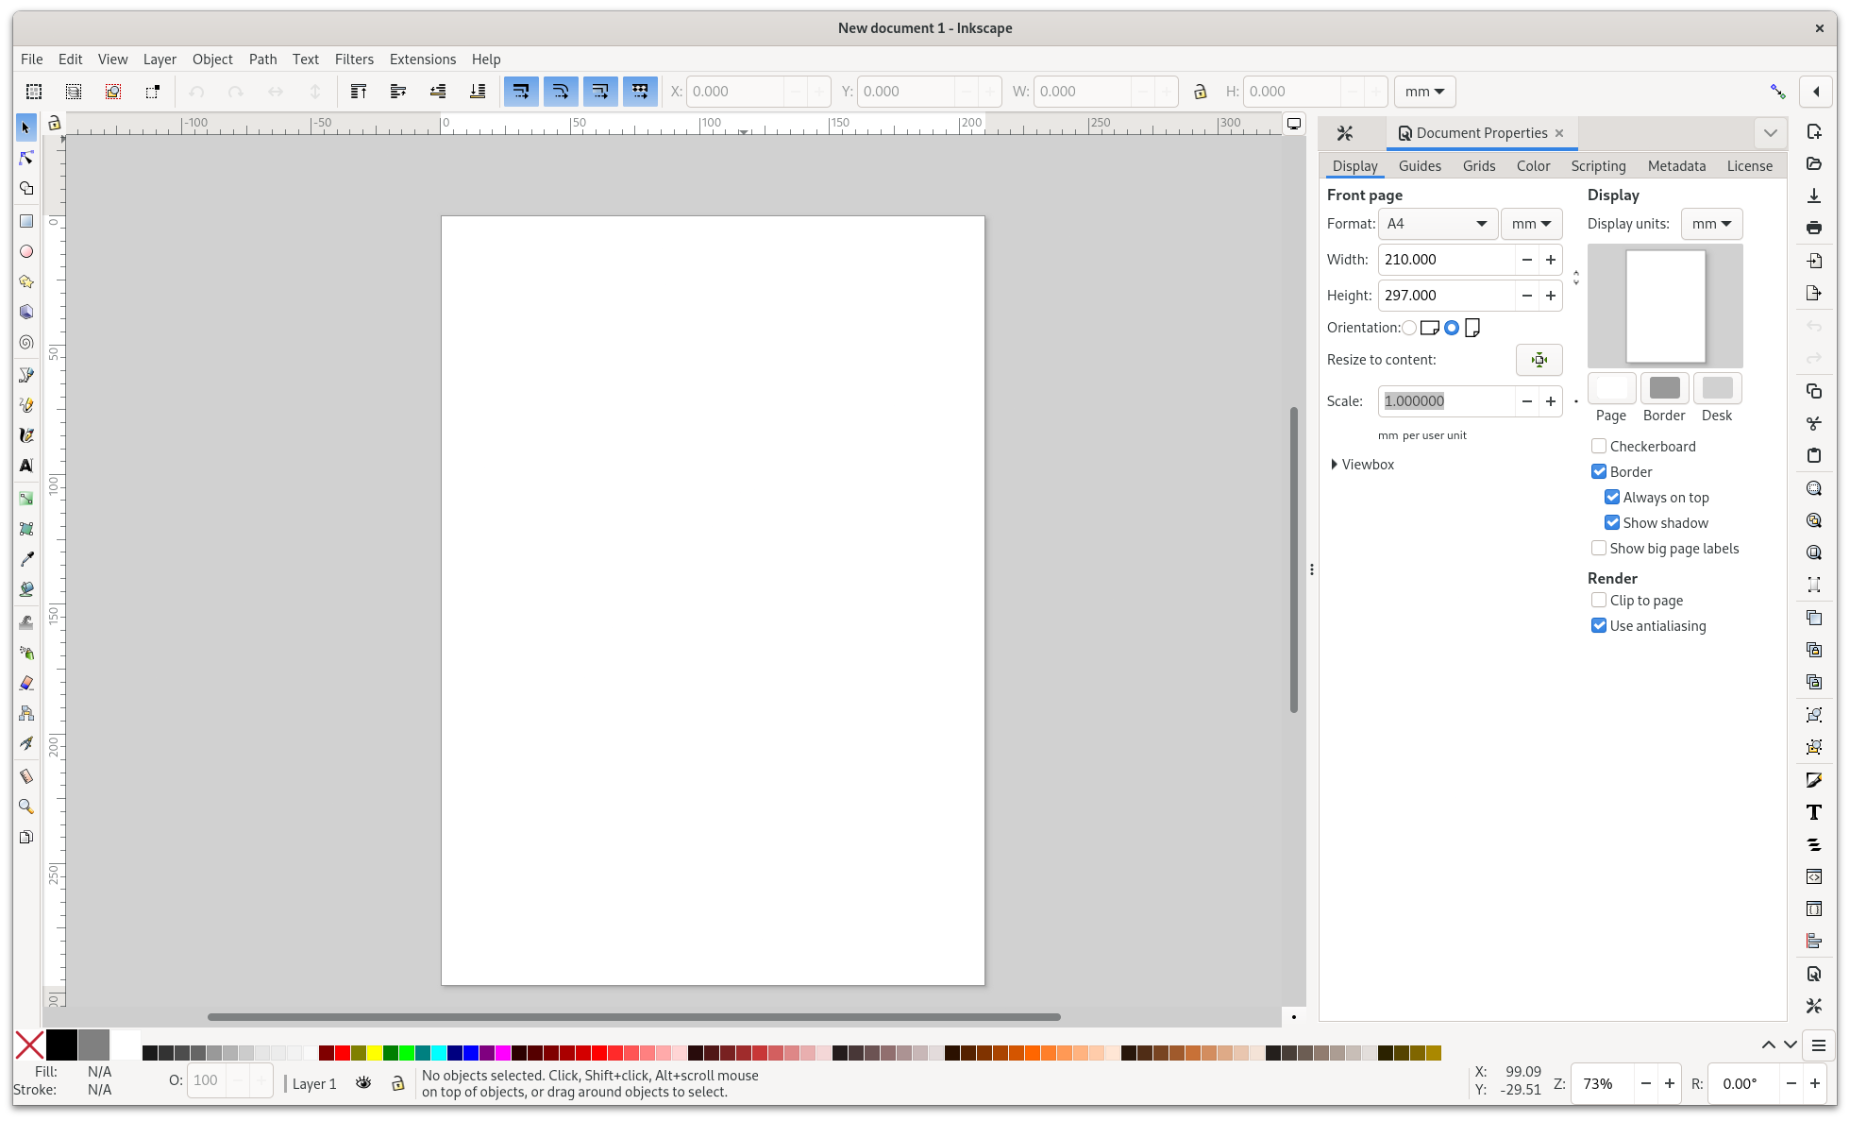Expand the Viewbox section
Screen dimensions: 1850x1121
tap(1335, 464)
